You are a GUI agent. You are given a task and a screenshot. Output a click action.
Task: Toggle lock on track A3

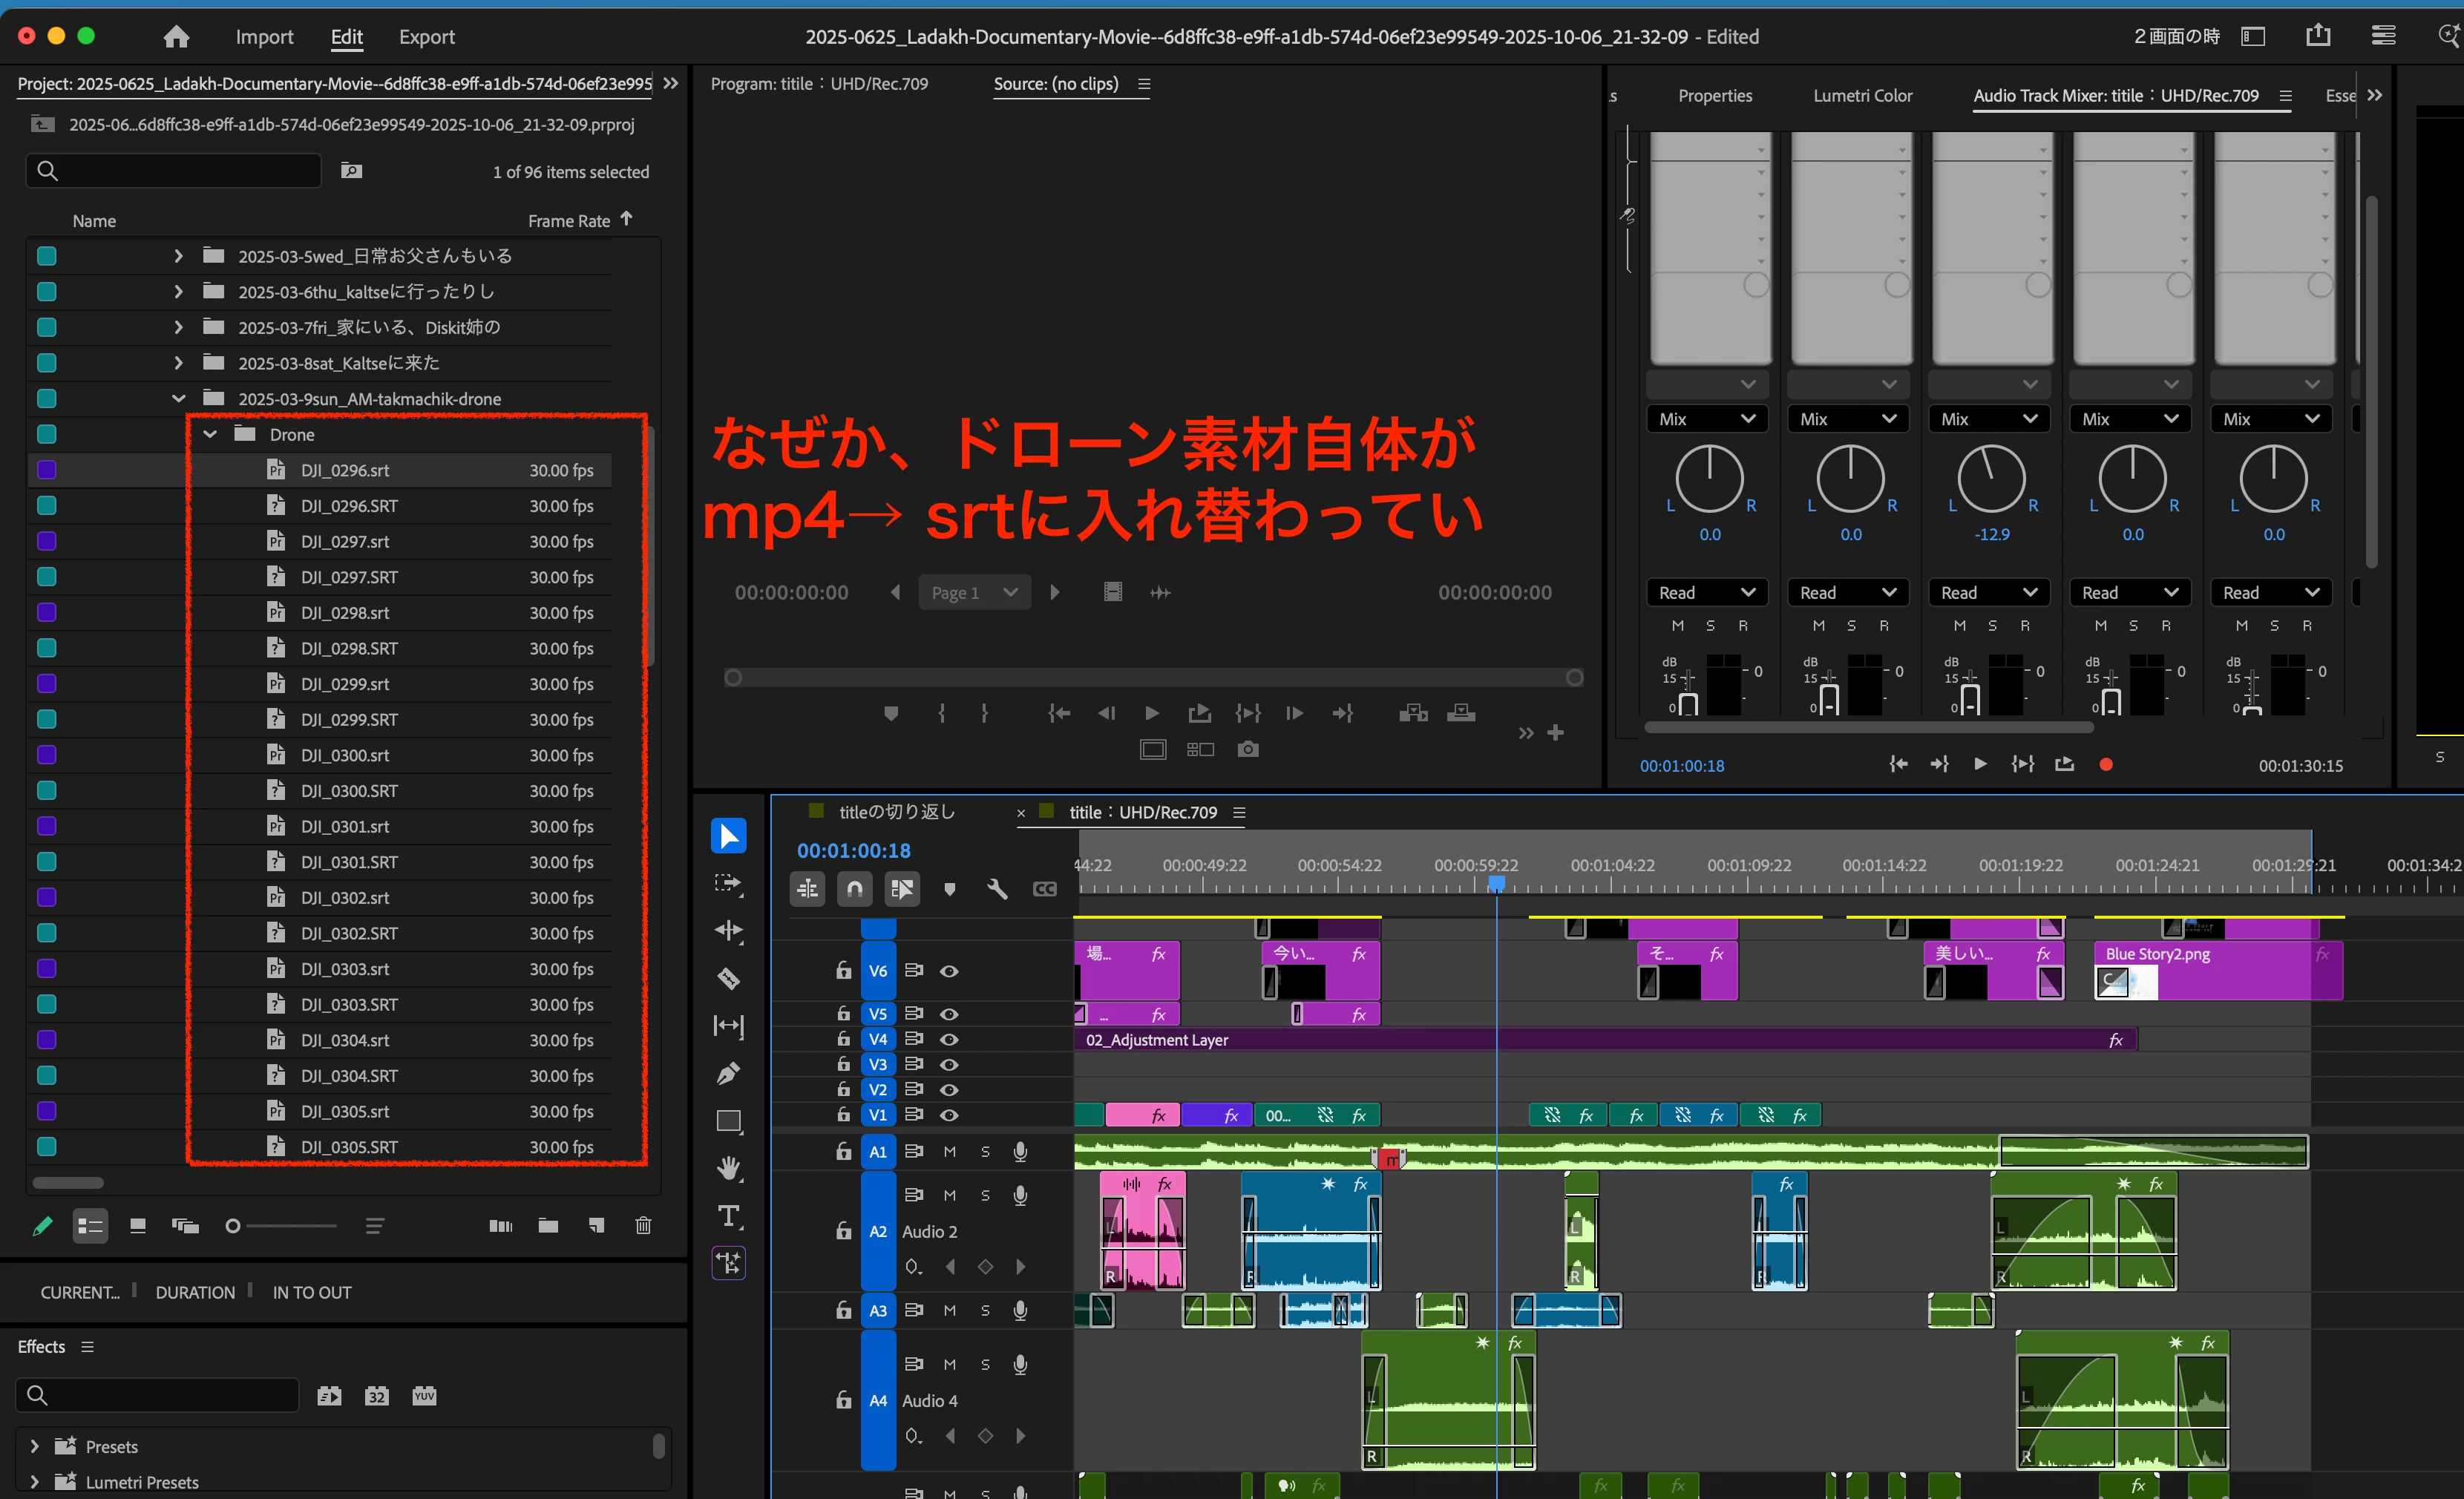pyautogui.click(x=843, y=1310)
